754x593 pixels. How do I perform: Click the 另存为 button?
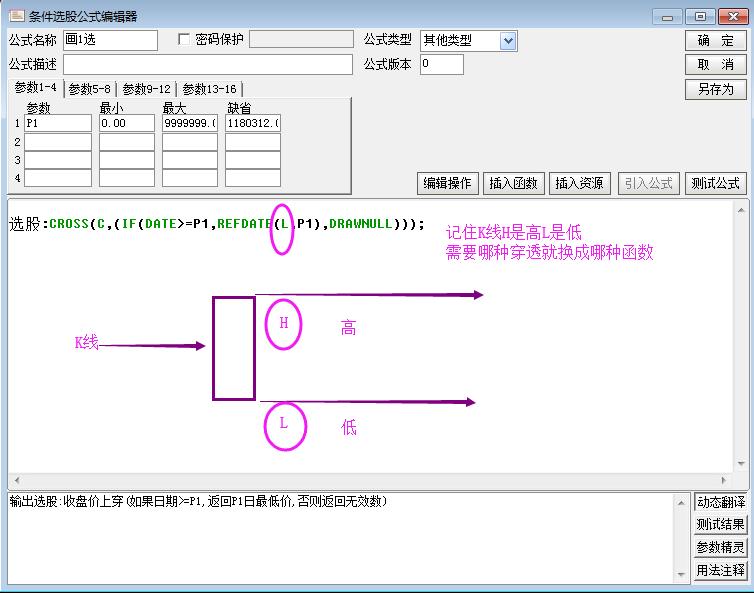716,89
